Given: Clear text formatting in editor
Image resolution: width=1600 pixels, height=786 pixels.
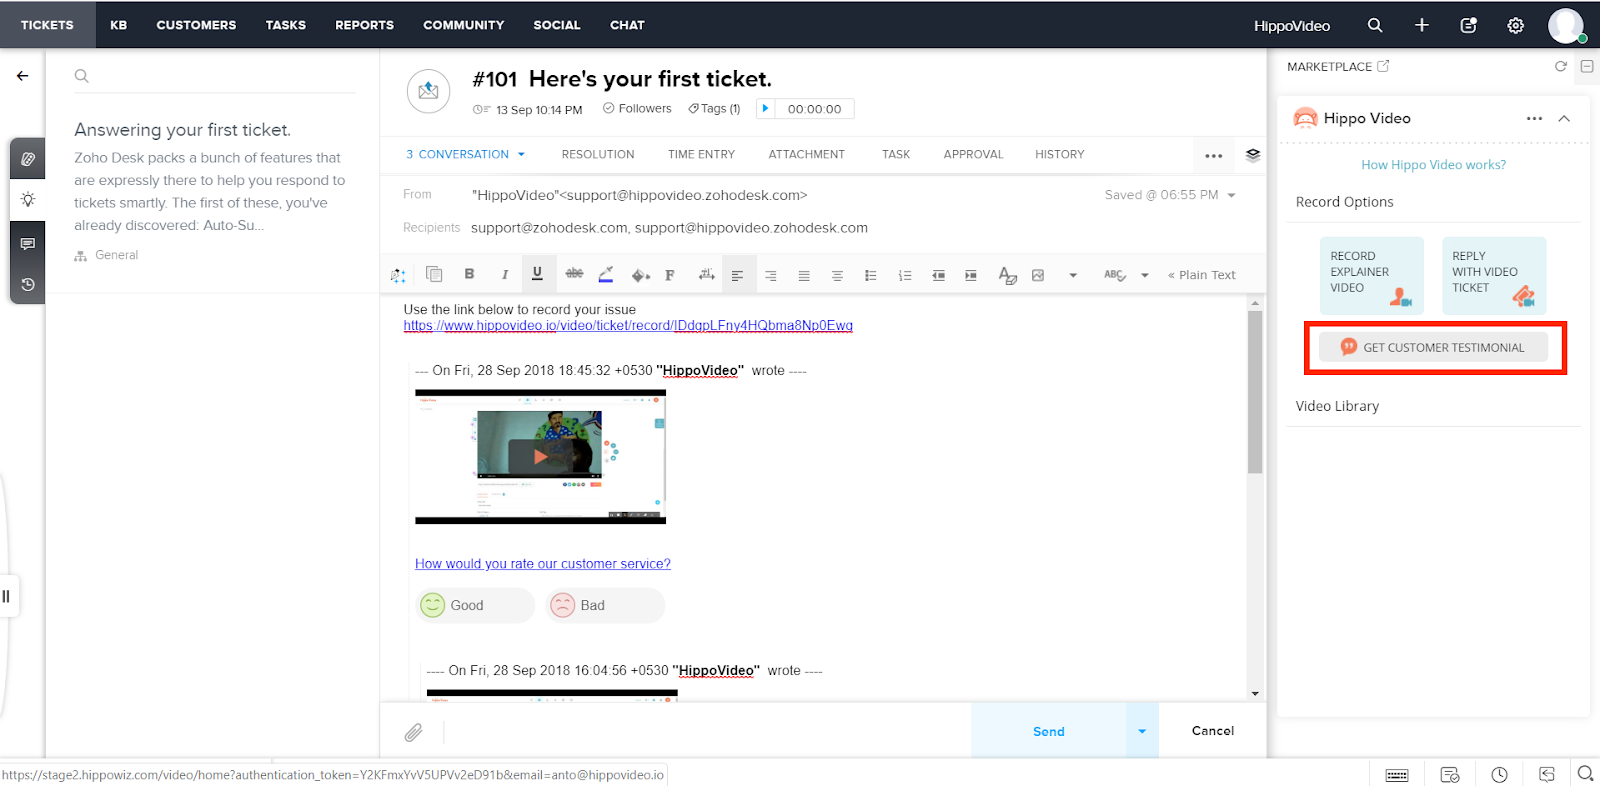Looking at the screenshot, I should tap(1007, 275).
